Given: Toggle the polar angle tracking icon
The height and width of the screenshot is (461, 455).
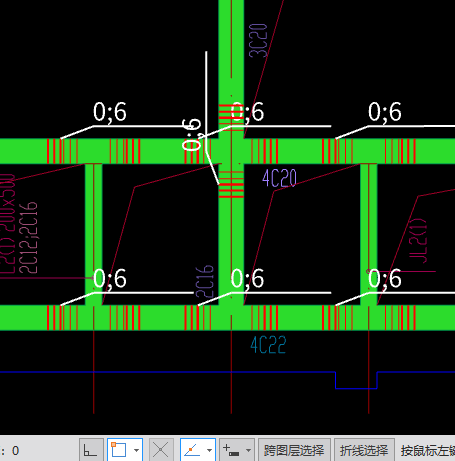Looking at the screenshot, I should (192, 450).
